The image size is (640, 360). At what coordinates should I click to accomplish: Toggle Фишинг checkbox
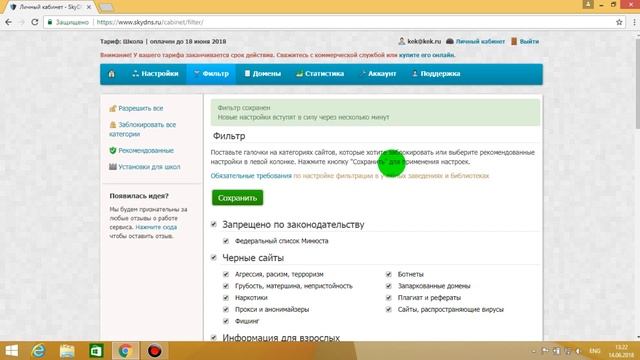pyautogui.click(x=226, y=321)
